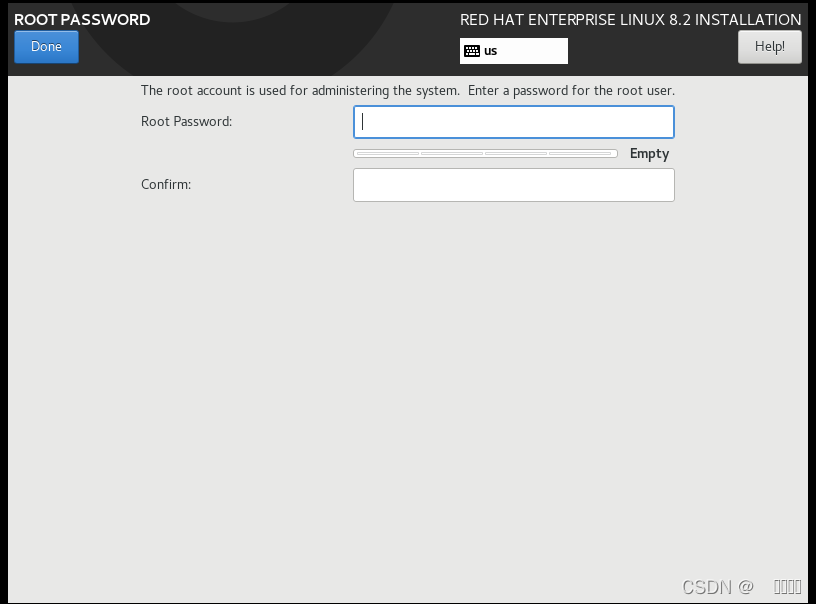Click the RED HAT ENTERPRISE LINUX 8.2 INSTALLATION heading
Image resolution: width=816 pixels, height=604 pixels.
click(x=630, y=20)
